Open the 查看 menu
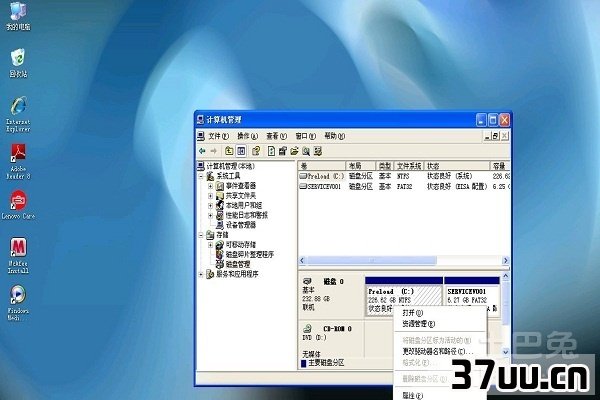Image resolution: width=600 pixels, height=400 pixels. click(x=277, y=136)
